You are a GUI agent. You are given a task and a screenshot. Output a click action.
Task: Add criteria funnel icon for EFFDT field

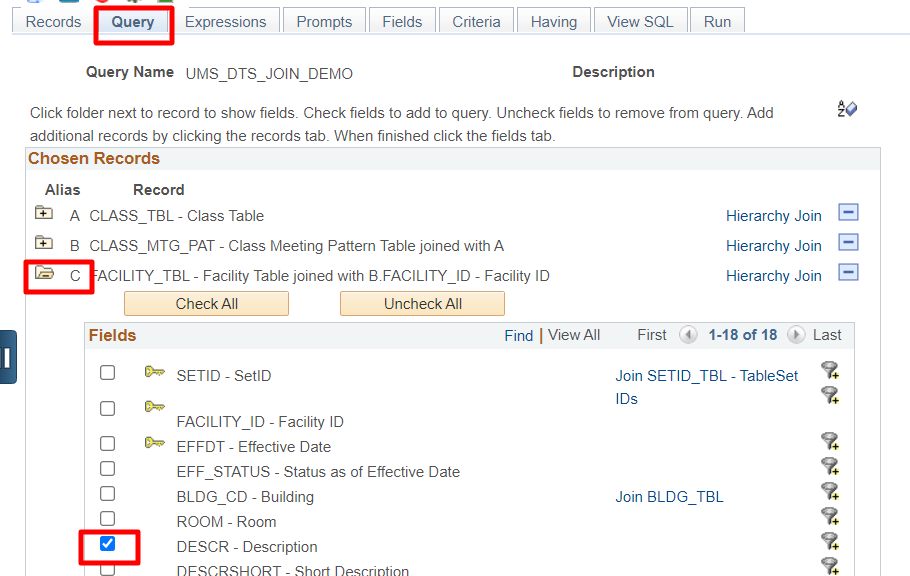tap(830, 441)
